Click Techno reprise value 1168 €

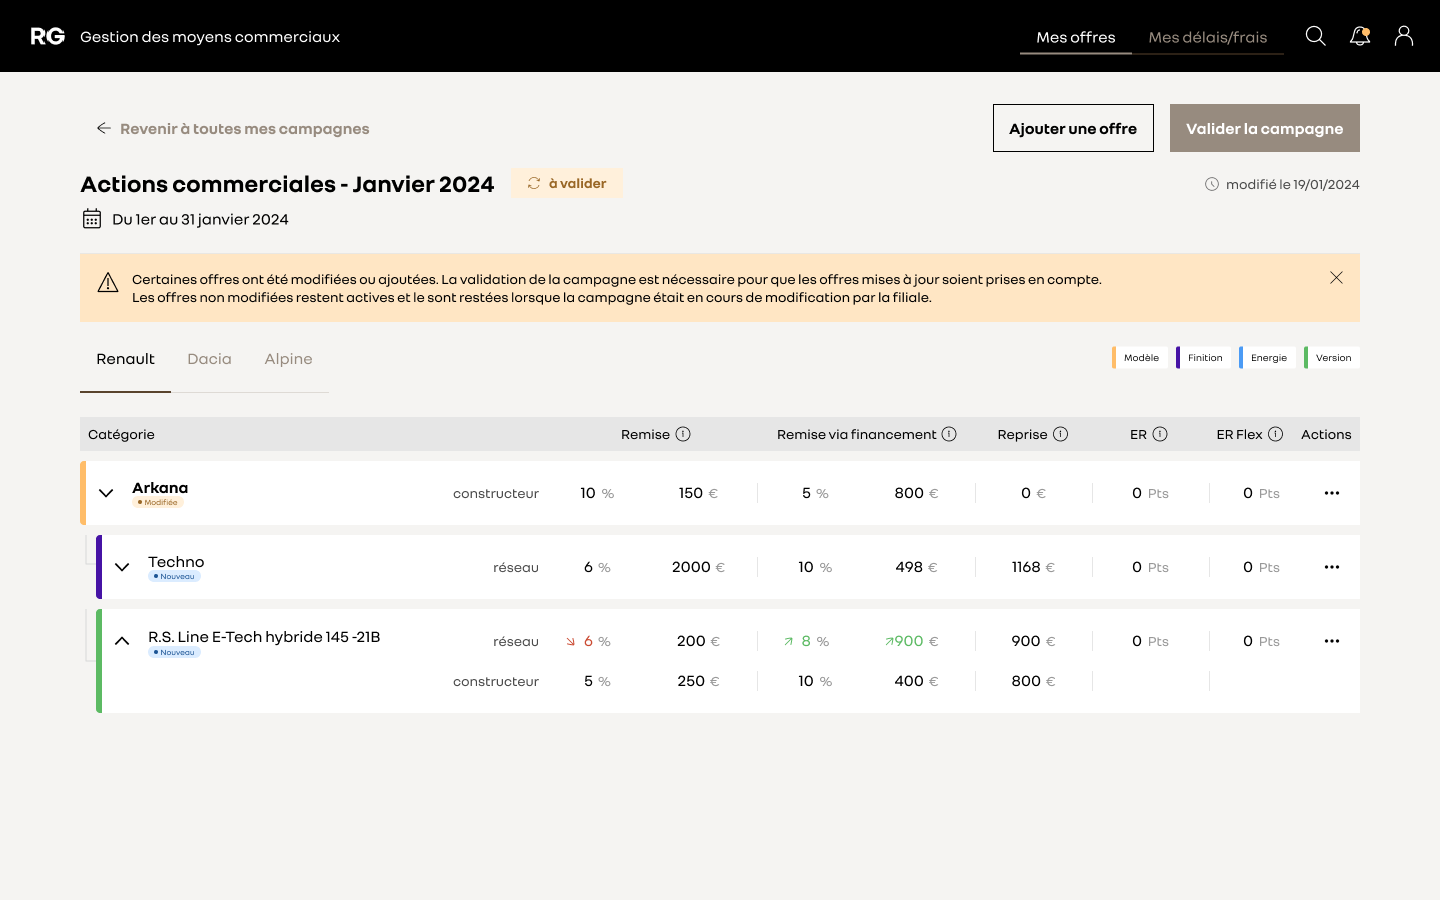[x=1033, y=567]
